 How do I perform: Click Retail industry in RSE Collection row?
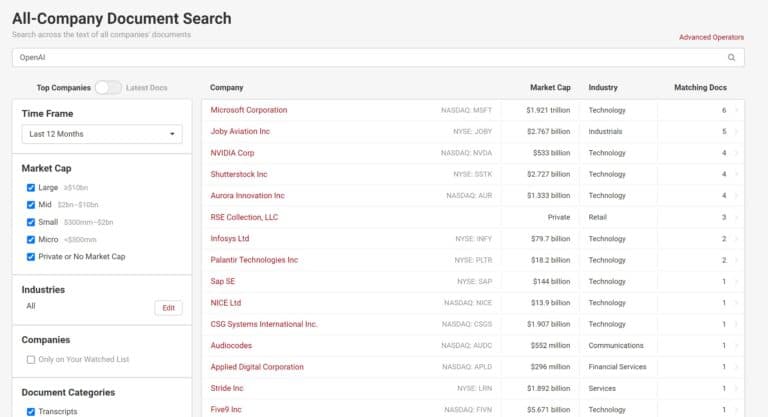(x=598, y=217)
